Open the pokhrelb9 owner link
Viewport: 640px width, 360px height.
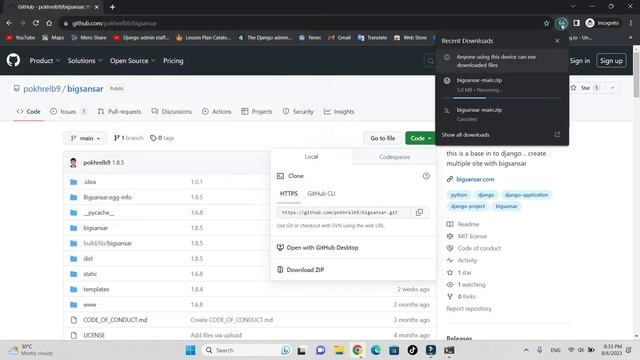[42, 89]
